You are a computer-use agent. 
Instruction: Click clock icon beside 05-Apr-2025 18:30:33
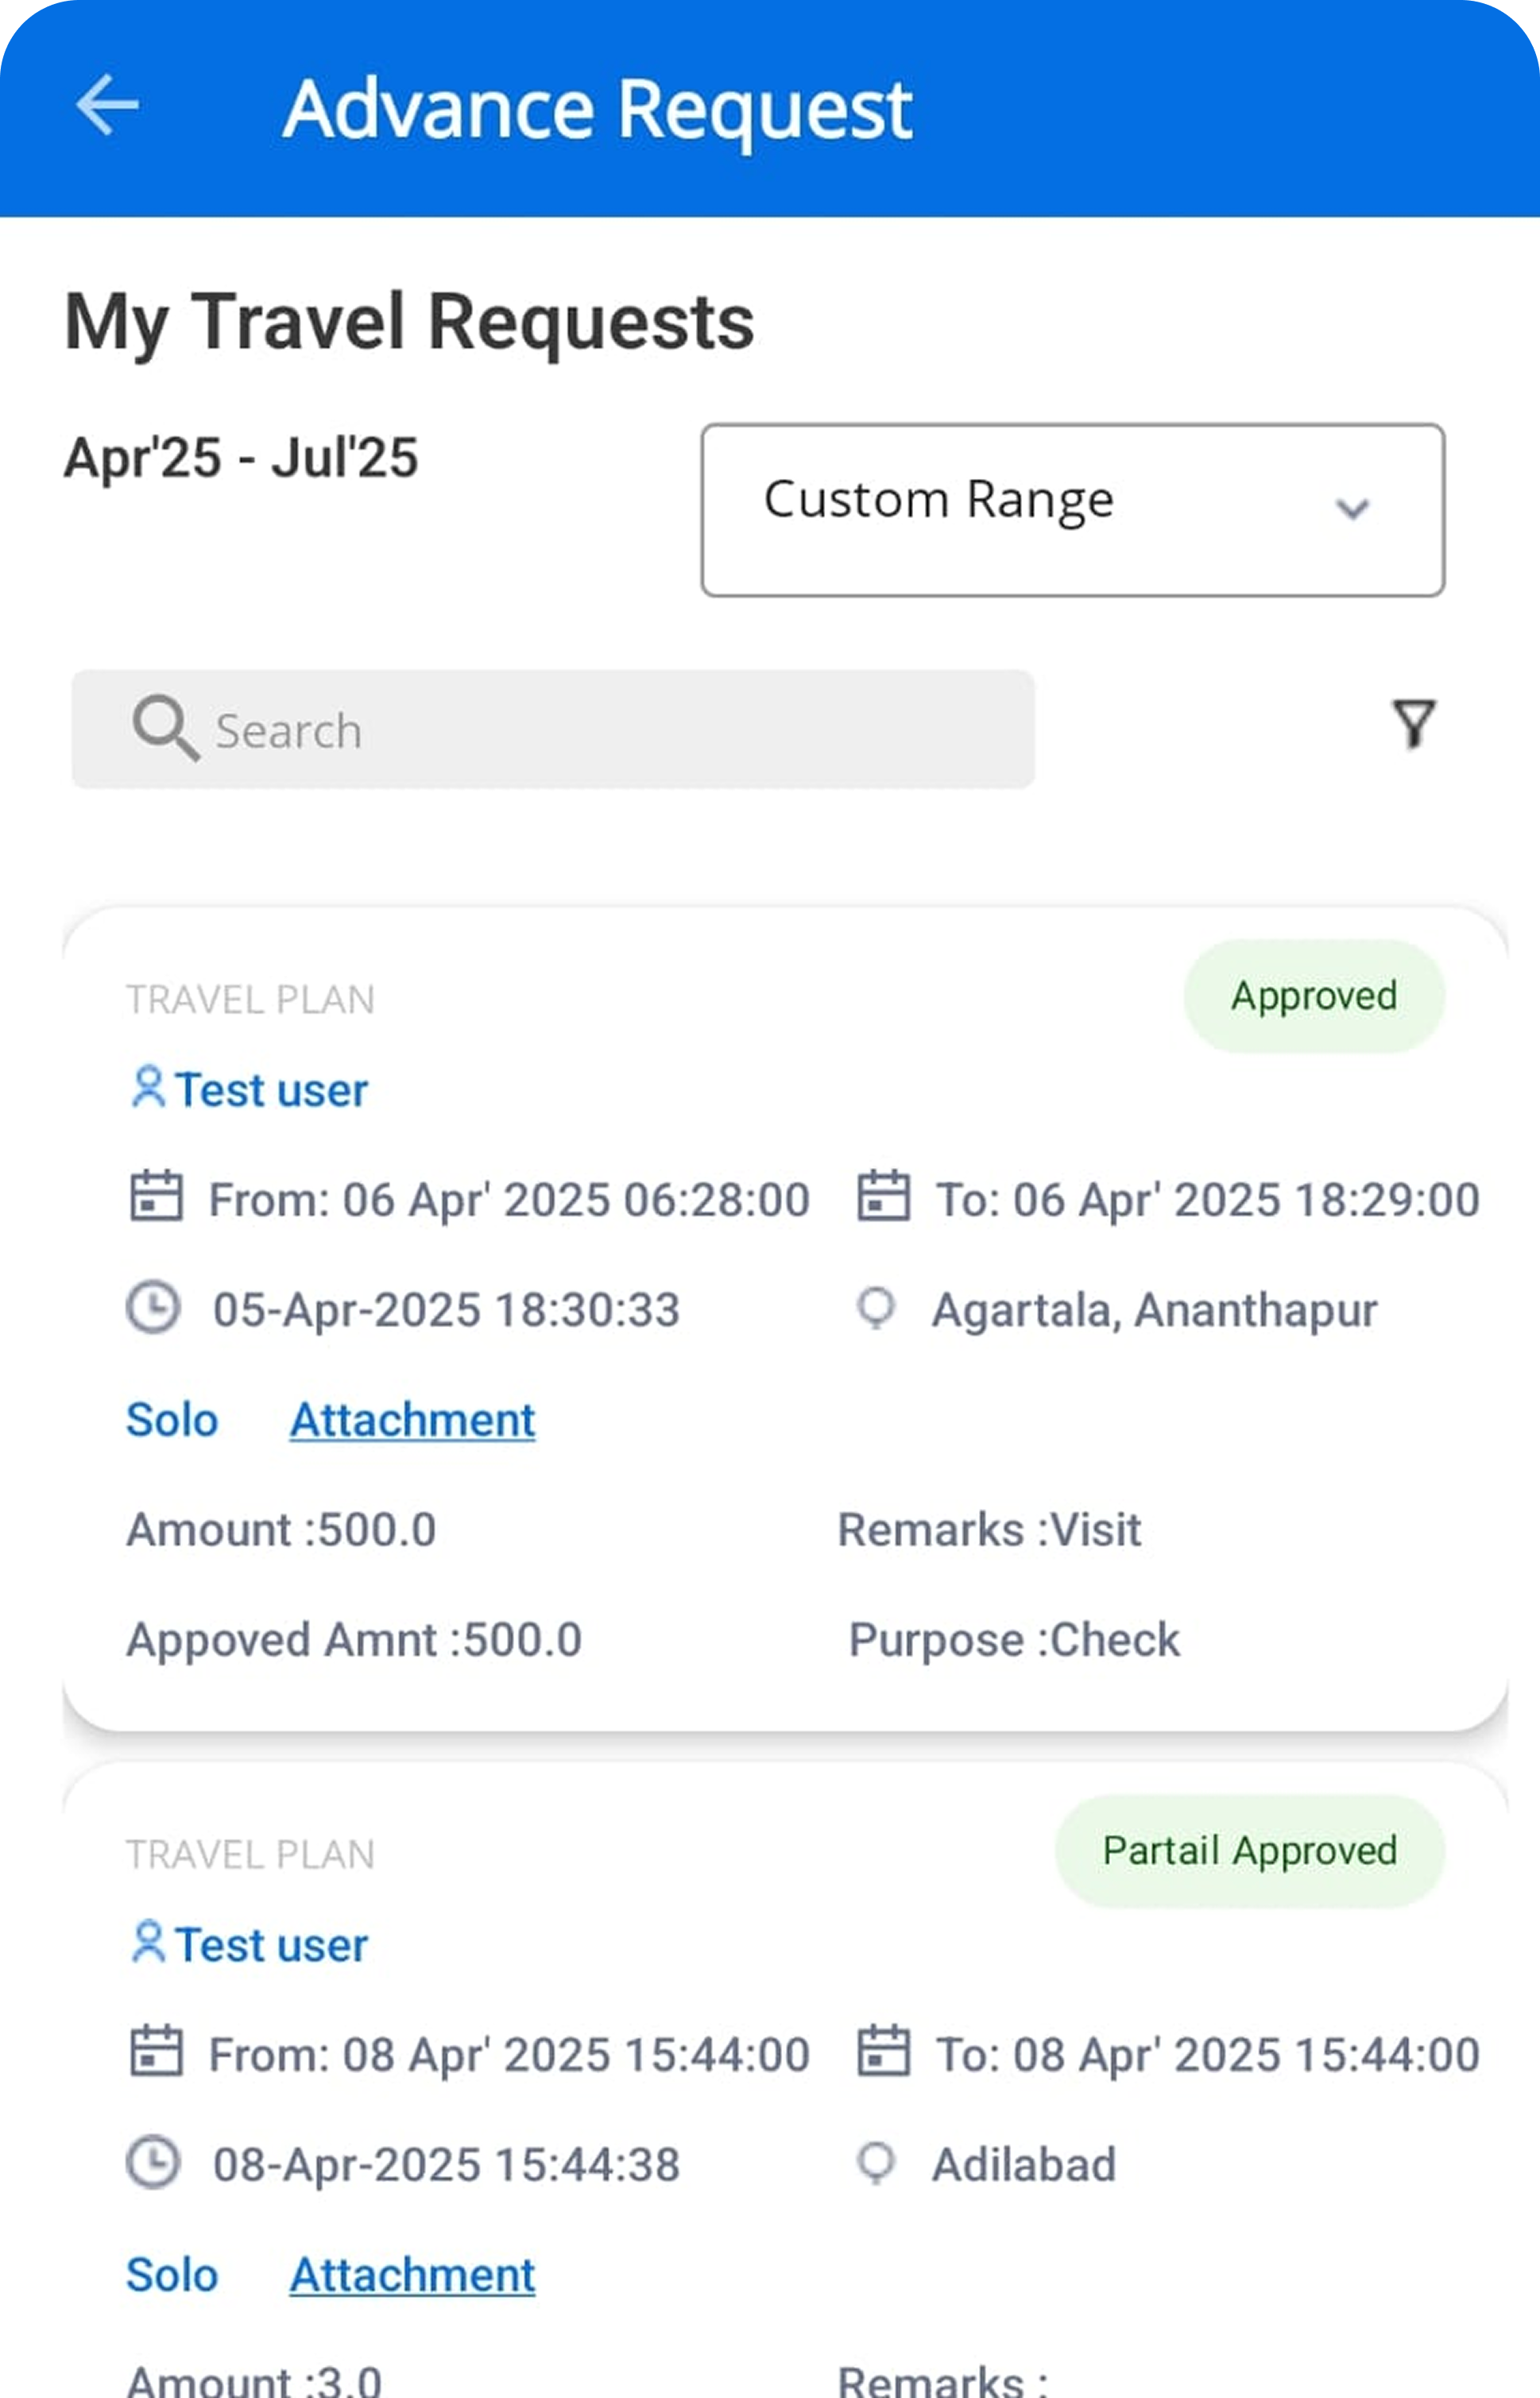pos(153,1307)
